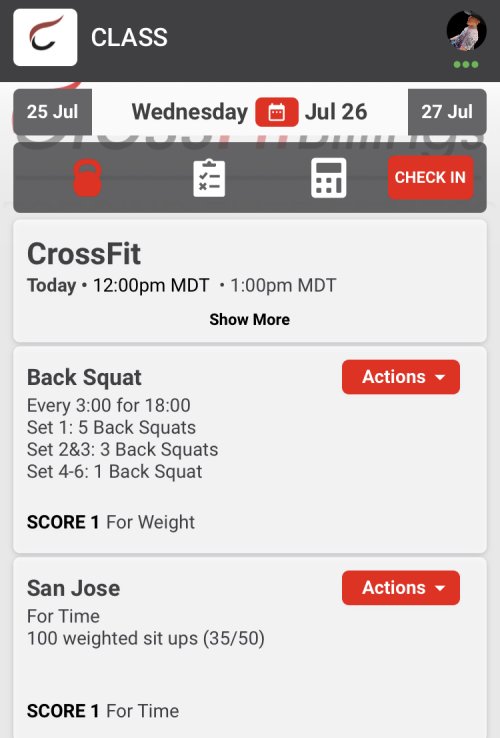The height and width of the screenshot is (738, 500).
Task: Tap San Jose SCORE 1 For Time
Action: pyautogui.click(x=103, y=711)
